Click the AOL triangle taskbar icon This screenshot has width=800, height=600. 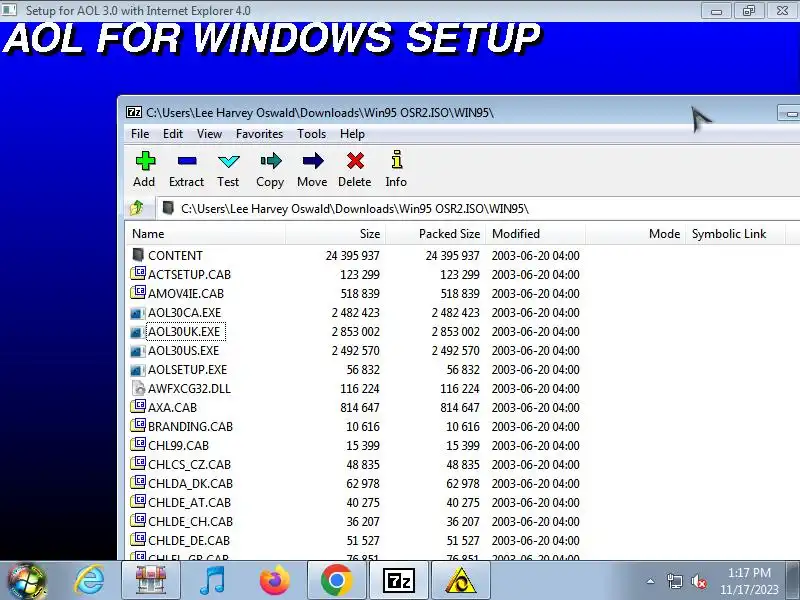point(461,581)
